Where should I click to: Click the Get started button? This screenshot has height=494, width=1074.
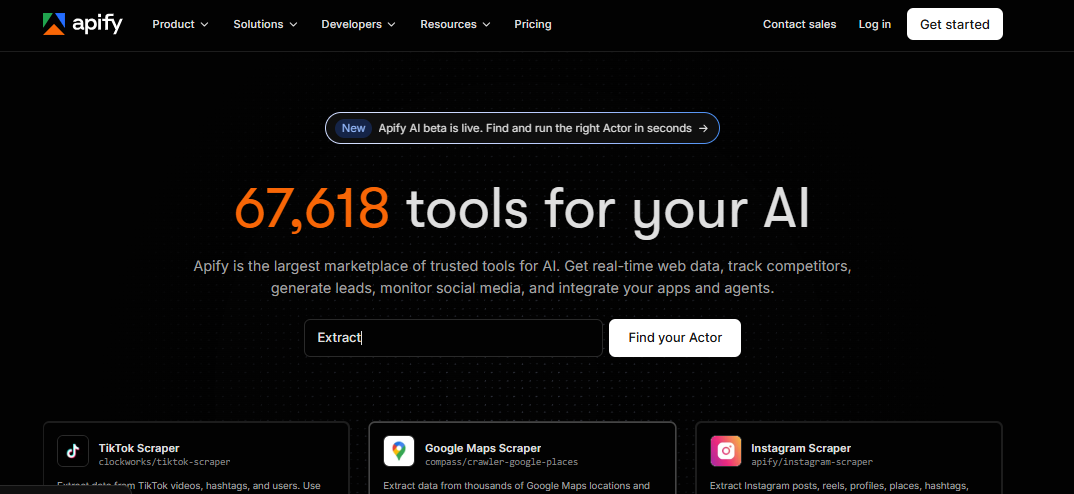pyautogui.click(x=954, y=24)
